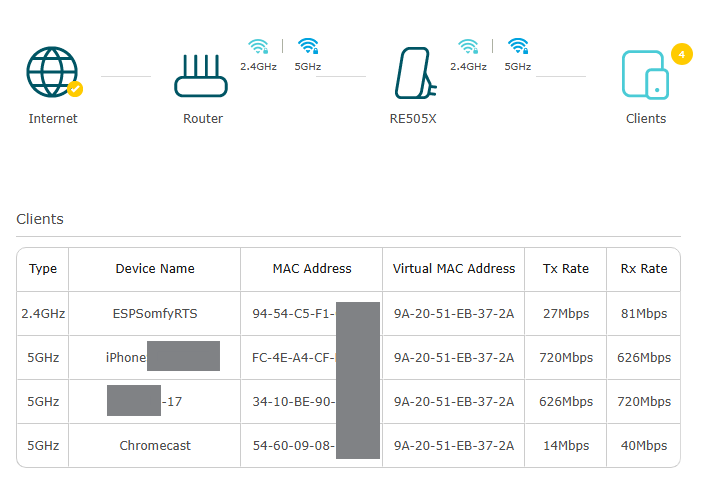Screen dimensions: 713x485
Task: Click the Virtual MAC Address column header
Action: (x=454, y=269)
